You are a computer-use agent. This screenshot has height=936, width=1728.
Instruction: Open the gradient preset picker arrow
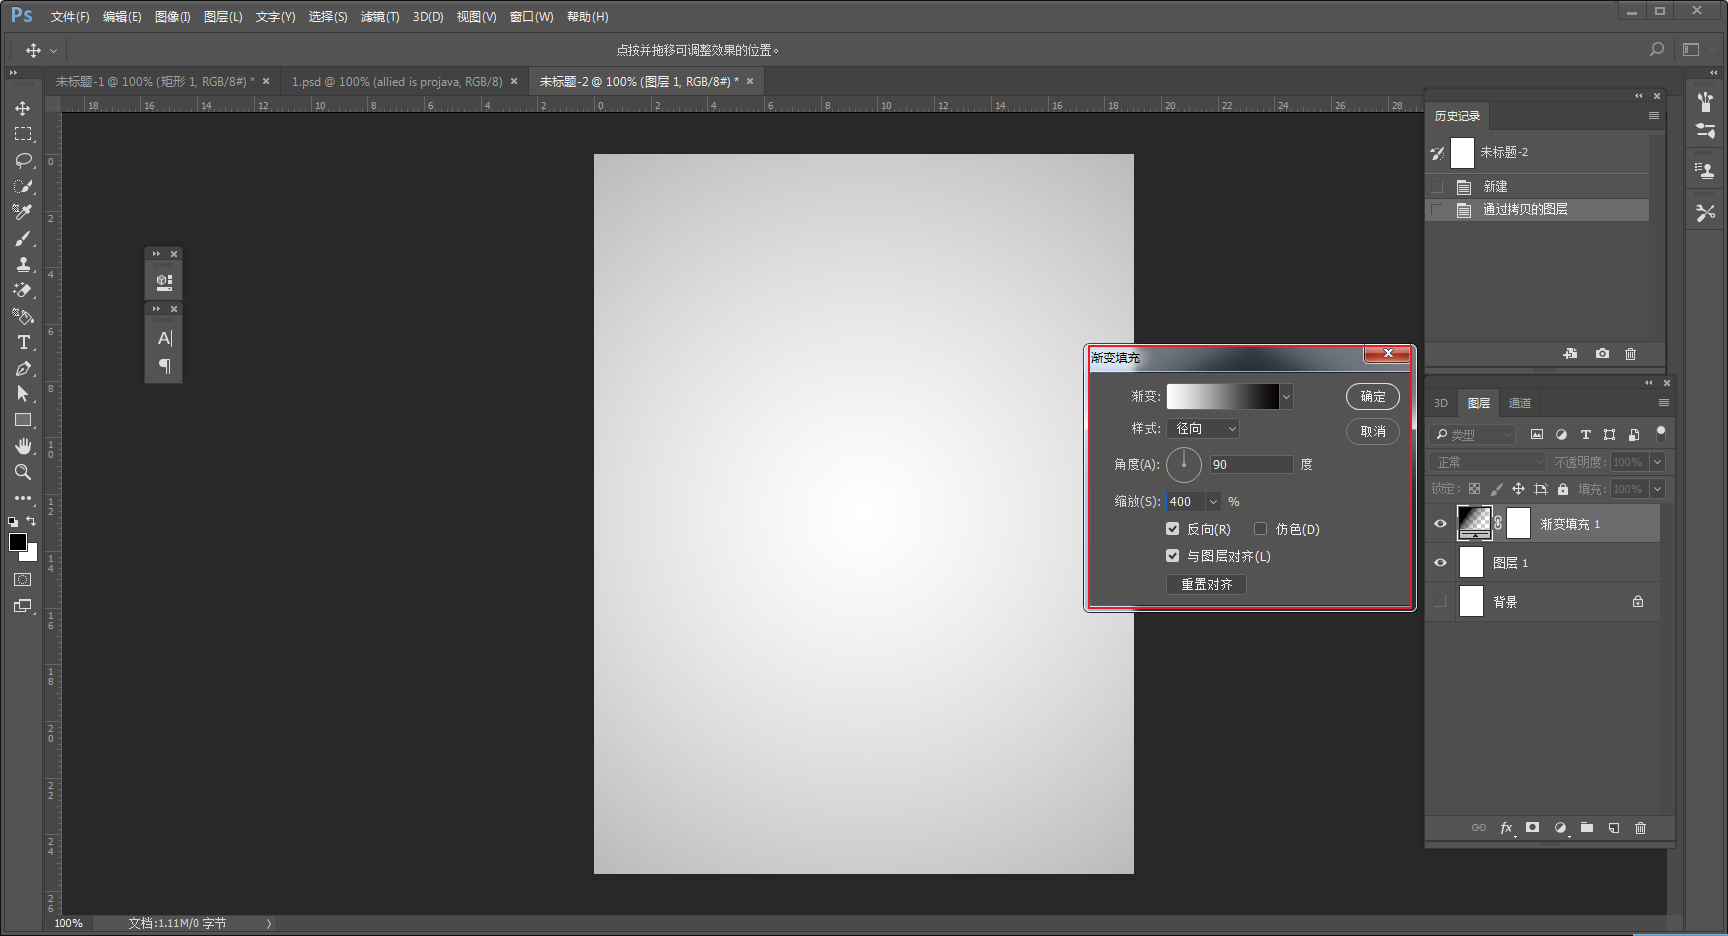(1286, 397)
